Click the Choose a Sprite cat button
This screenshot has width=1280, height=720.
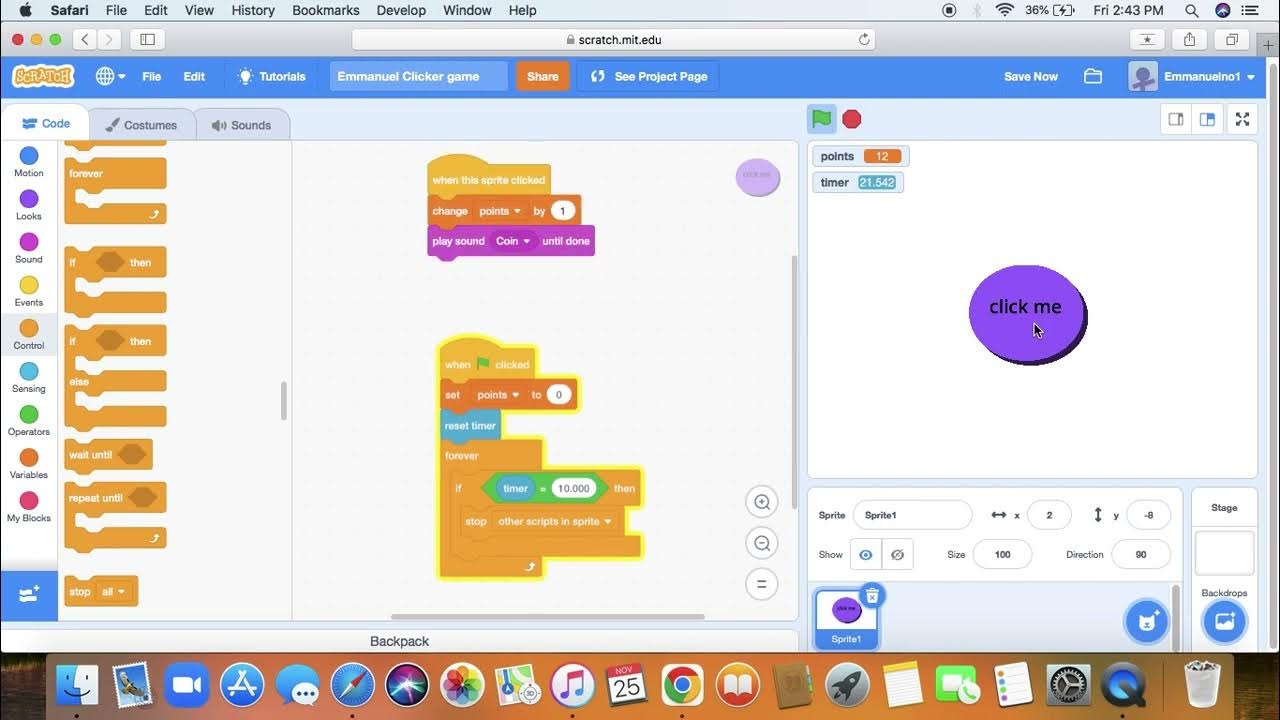pyautogui.click(x=1146, y=621)
